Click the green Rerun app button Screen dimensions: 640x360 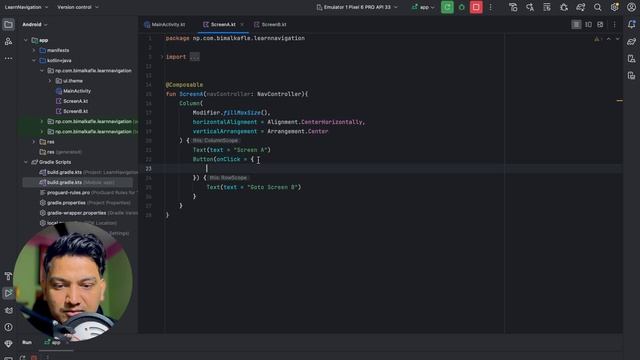(x=447, y=7)
